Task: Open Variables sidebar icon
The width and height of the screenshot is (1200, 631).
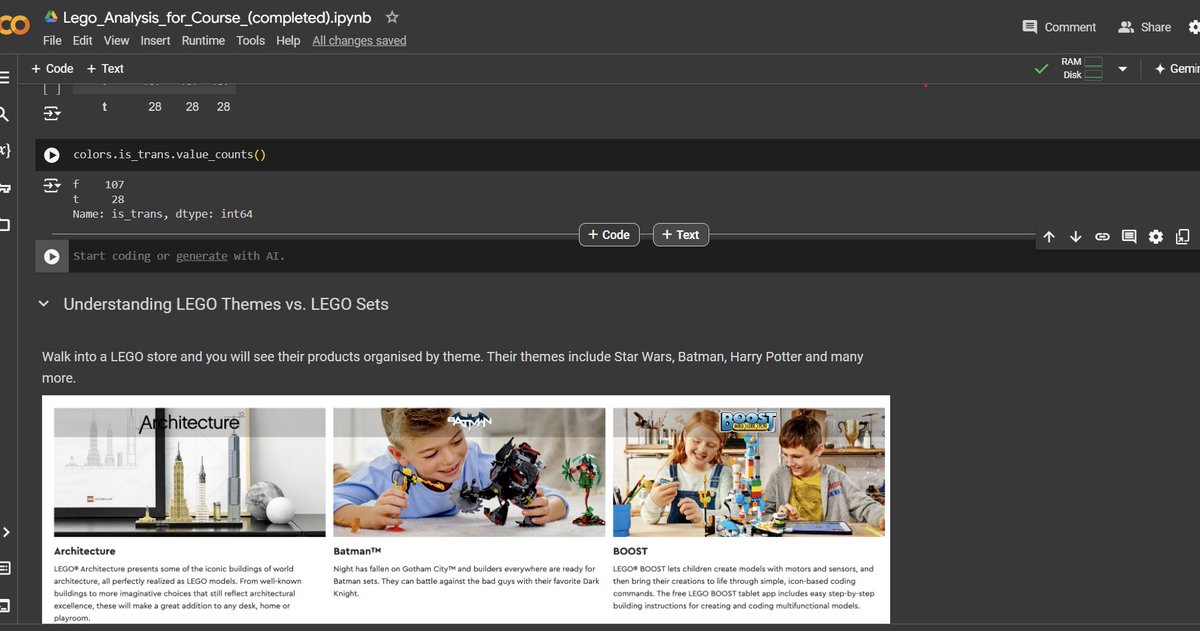Action: (x=5, y=150)
